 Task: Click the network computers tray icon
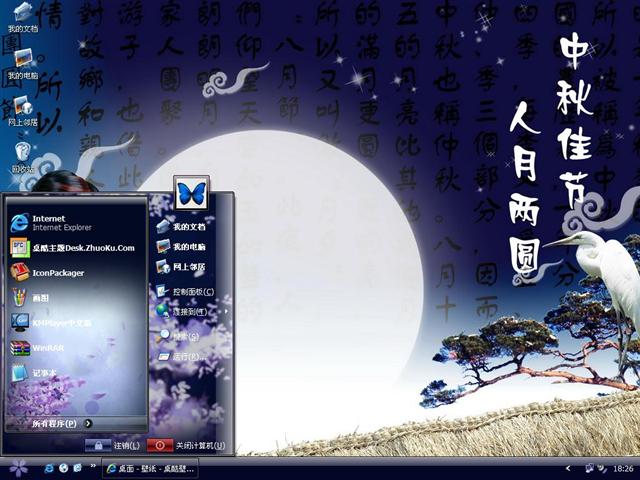click(589, 468)
